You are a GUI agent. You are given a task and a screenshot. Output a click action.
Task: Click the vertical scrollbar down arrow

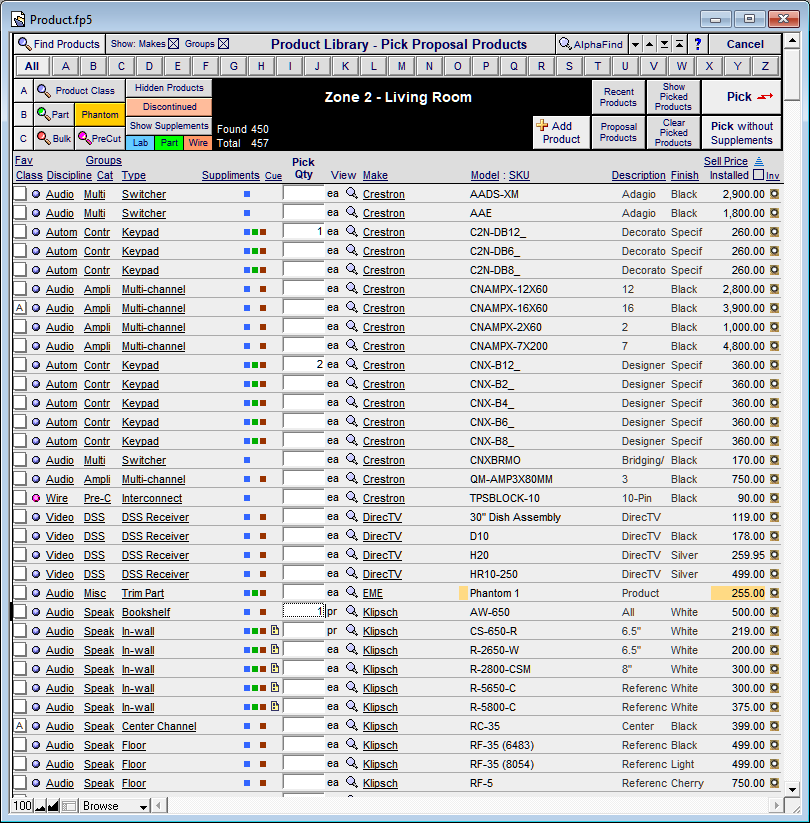point(792,789)
